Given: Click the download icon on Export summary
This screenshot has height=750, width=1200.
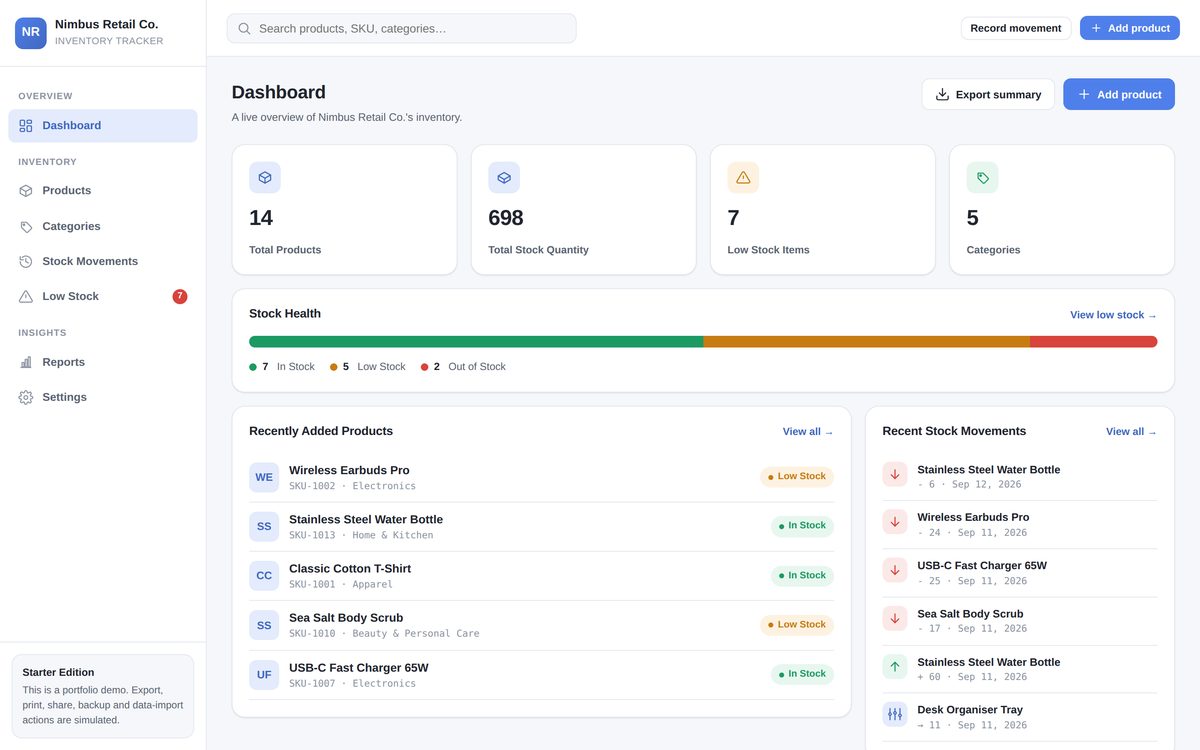Looking at the screenshot, I should [x=942, y=94].
